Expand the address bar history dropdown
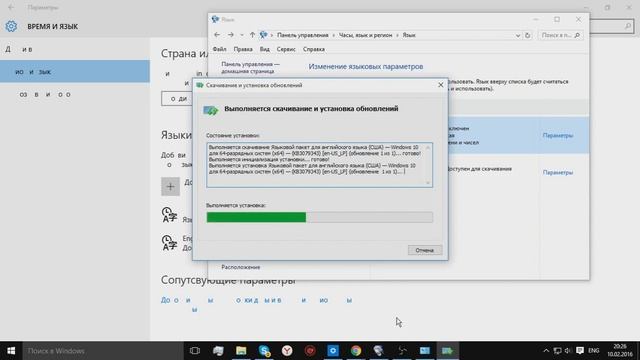Viewport: 640px width, 360px height. (x=518, y=36)
